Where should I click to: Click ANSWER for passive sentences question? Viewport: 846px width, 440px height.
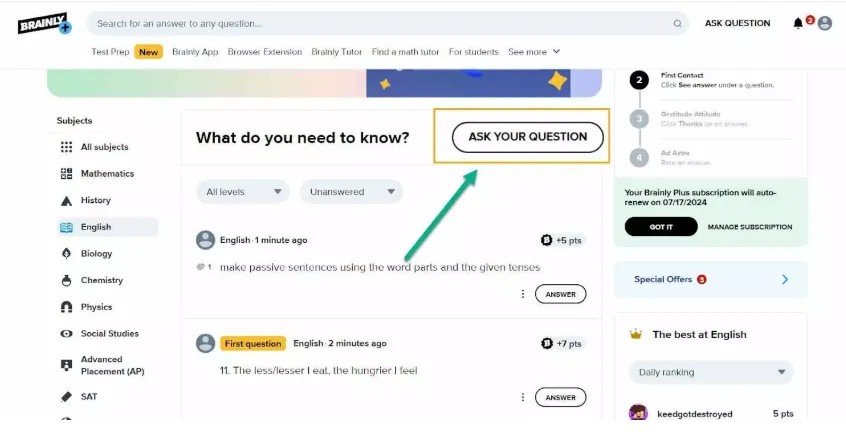tap(561, 294)
